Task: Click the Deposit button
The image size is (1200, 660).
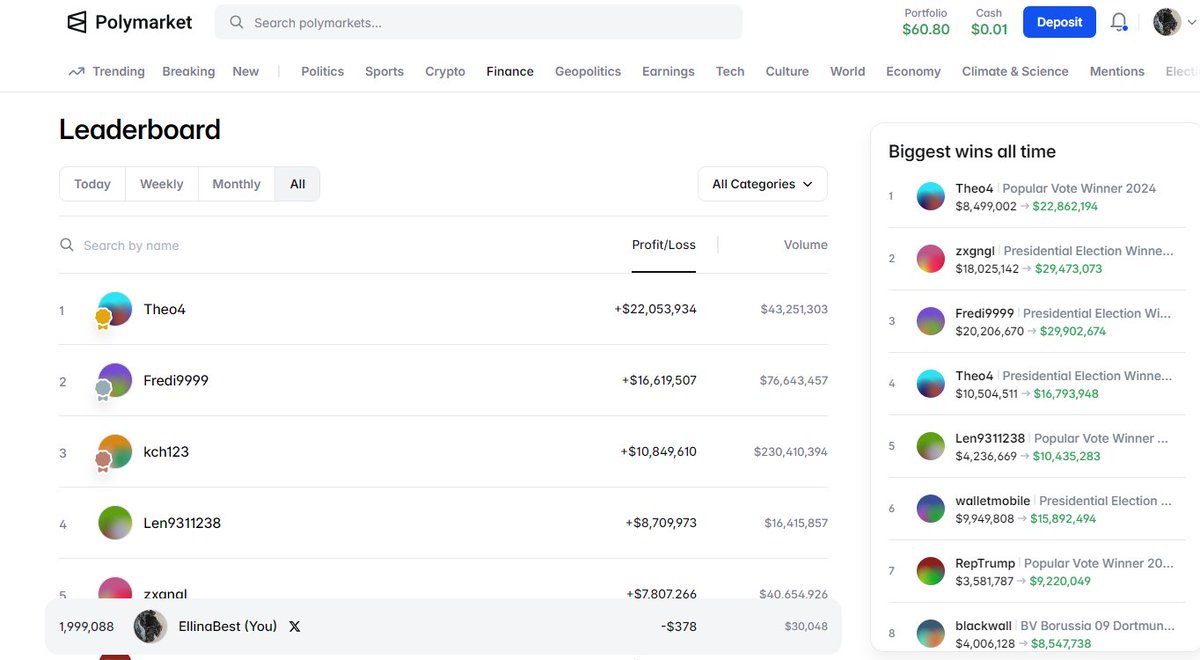Action: click(x=1059, y=22)
